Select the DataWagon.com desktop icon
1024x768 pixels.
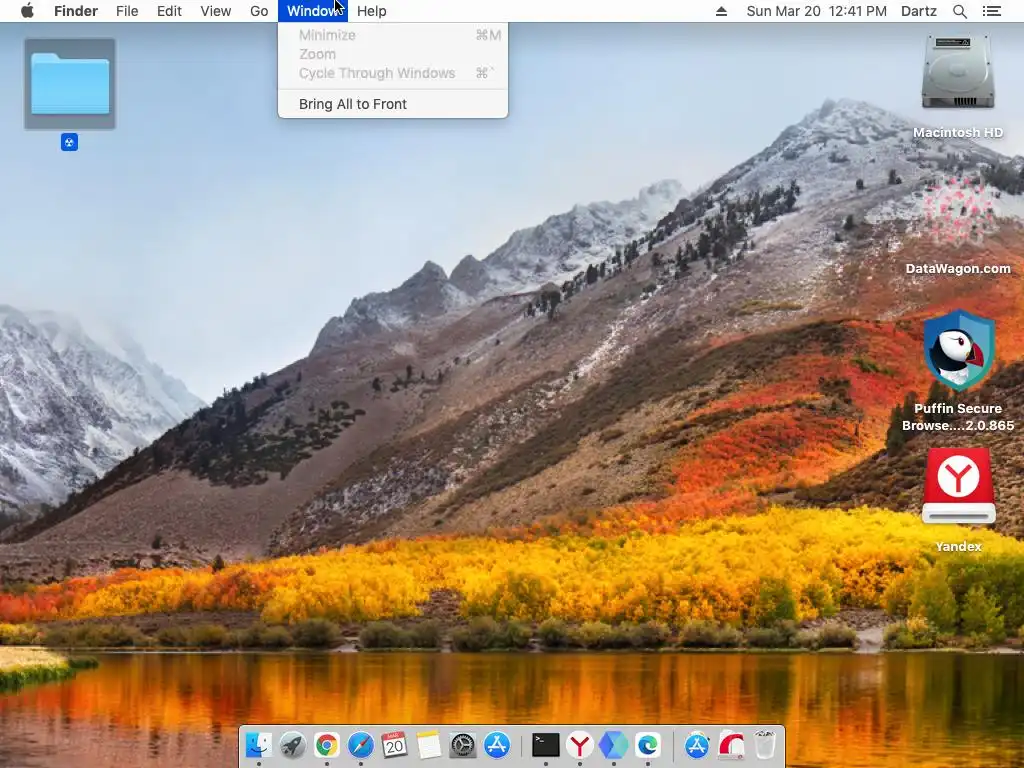pyautogui.click(x=958, y=212)
